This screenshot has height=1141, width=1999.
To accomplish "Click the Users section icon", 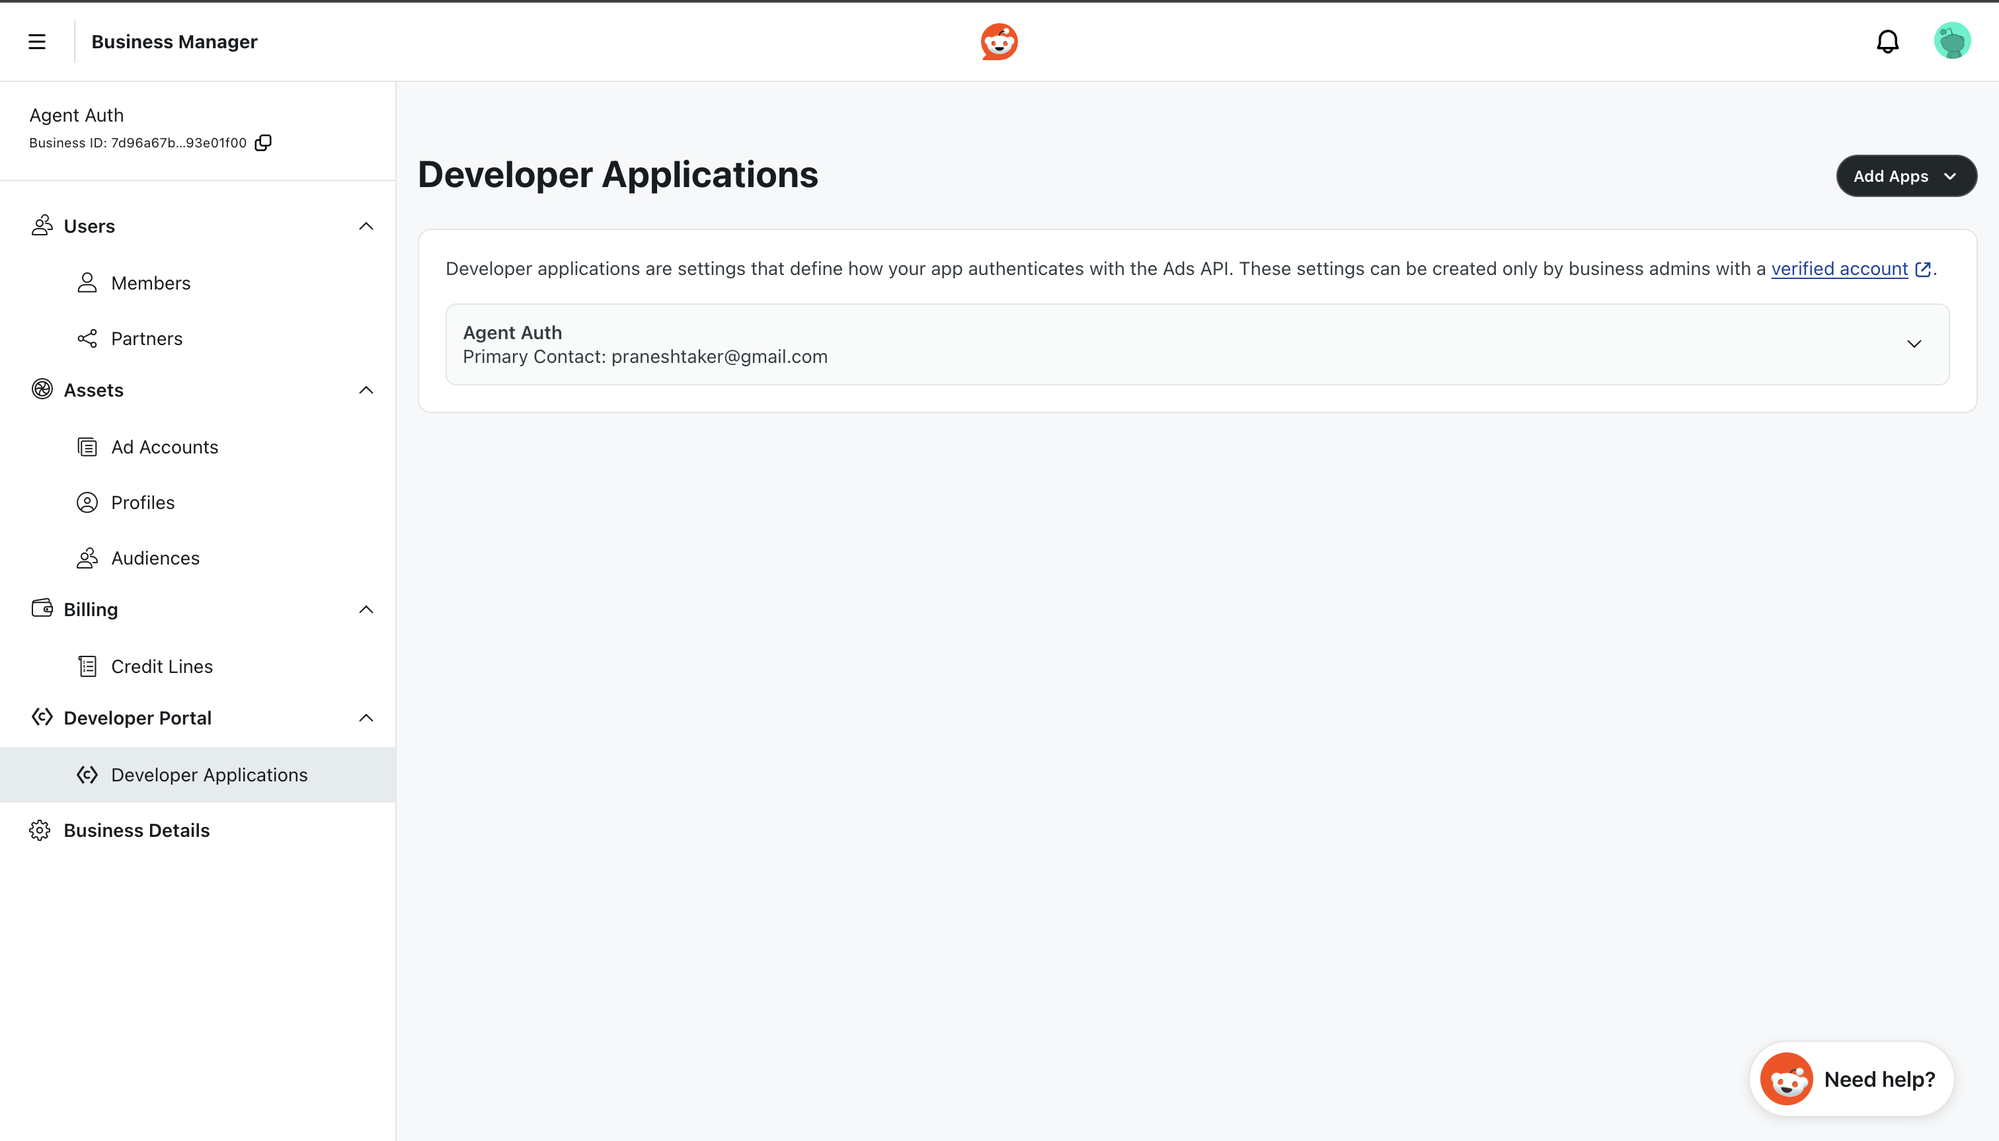I will (42, 226).
